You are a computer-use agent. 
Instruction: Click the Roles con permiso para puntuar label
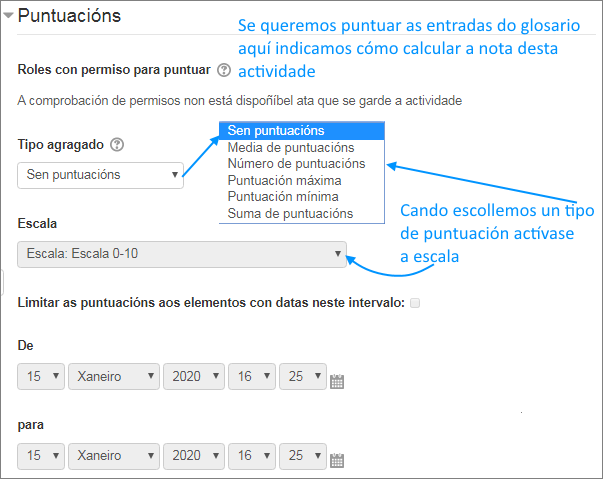pos(114,70)
